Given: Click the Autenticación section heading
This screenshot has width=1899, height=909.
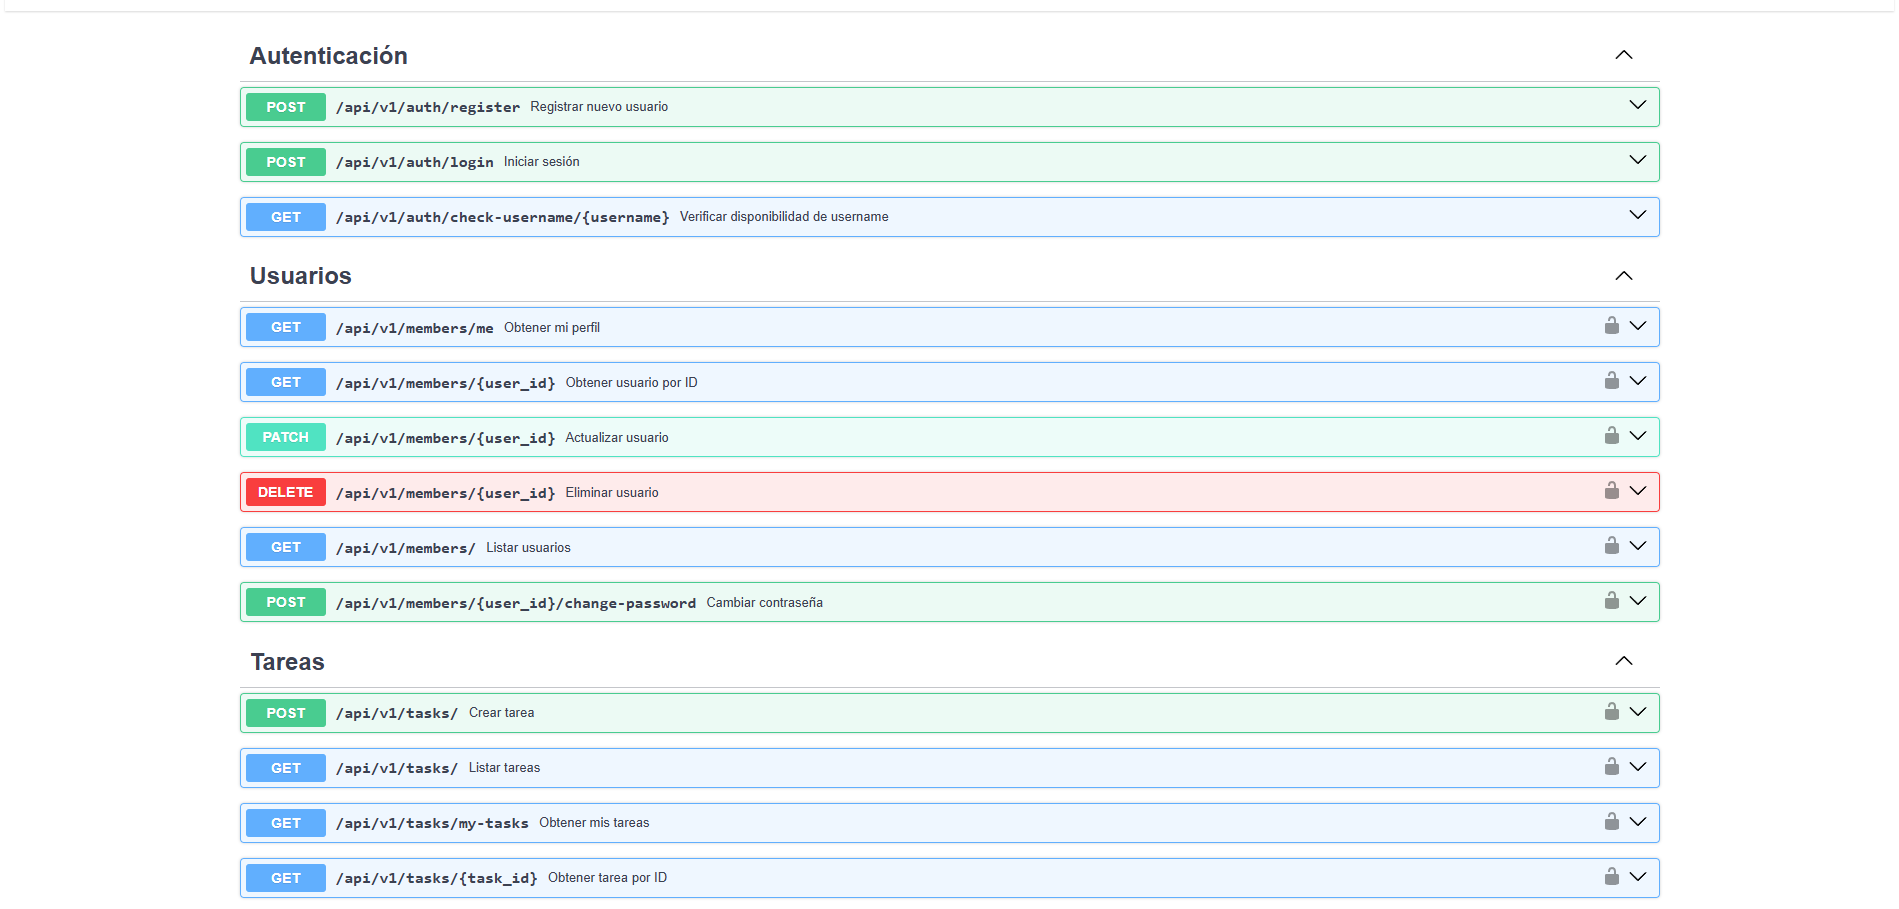Looking at the screenshot, I should tap(328, 56).
